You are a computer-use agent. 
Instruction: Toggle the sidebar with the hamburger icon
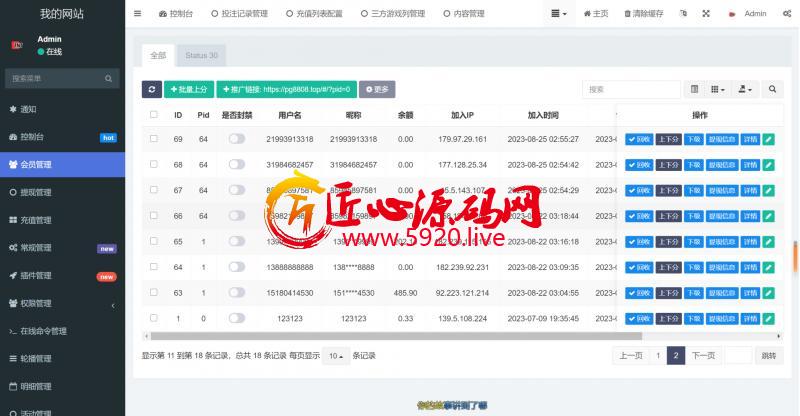click(138, 14)
